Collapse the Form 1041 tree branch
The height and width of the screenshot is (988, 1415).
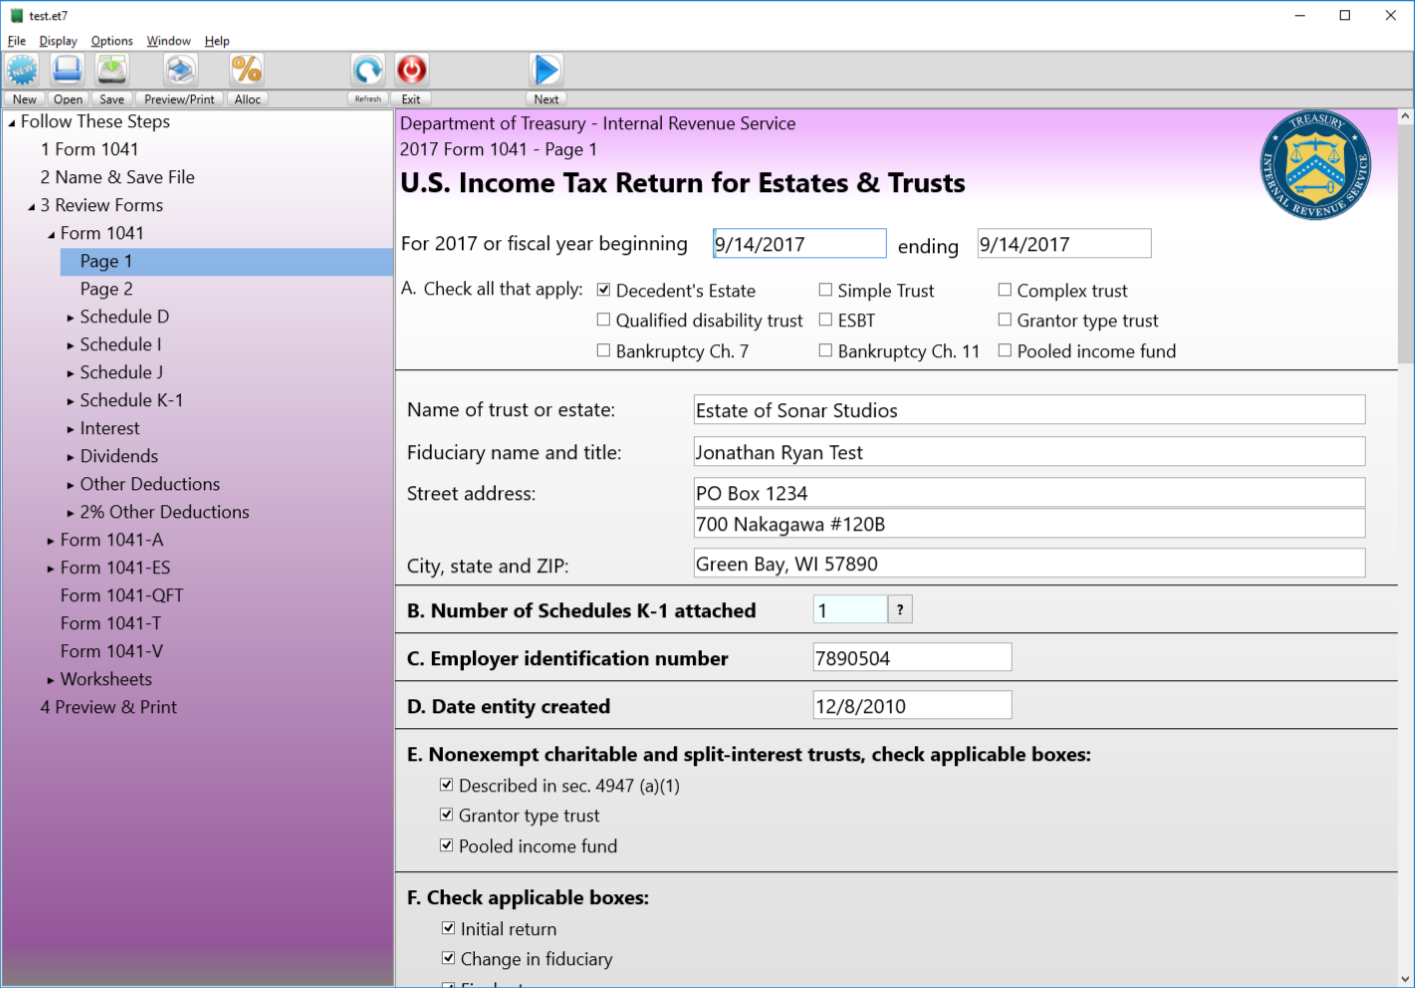[50, 232]
